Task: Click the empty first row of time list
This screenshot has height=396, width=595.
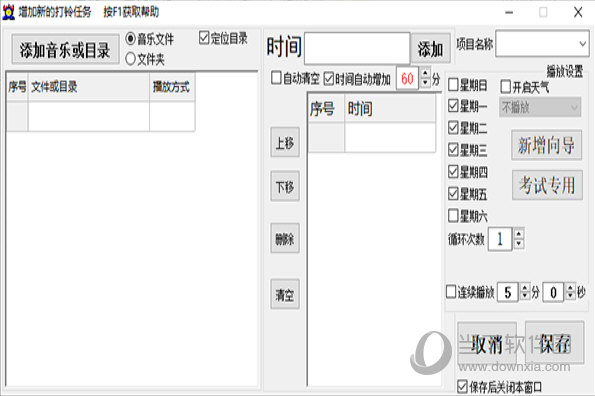Action: (x=372, y=137)
